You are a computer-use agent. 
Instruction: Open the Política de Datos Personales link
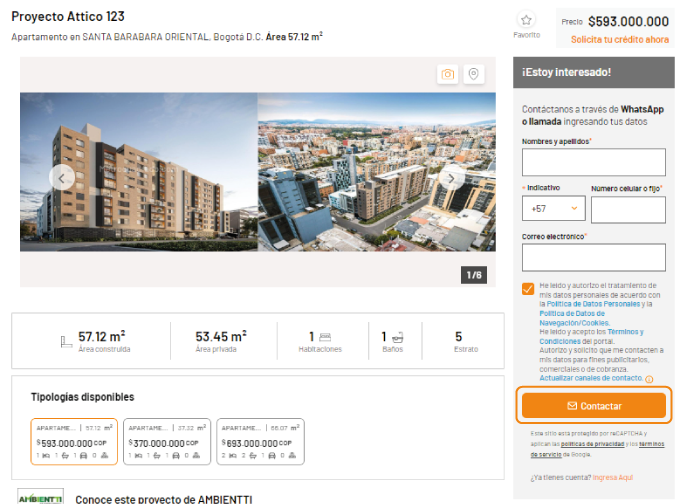pyautogui.click(x=593, y=304)
